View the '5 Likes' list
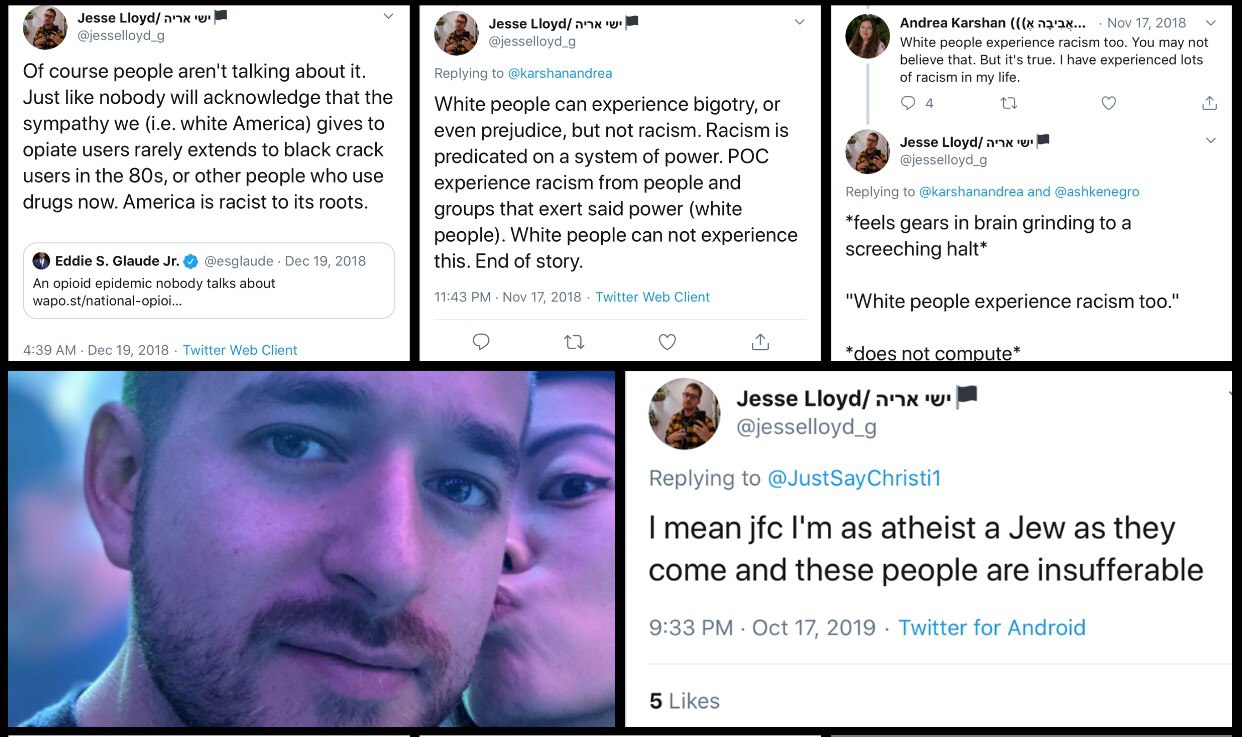 [684, 701]
